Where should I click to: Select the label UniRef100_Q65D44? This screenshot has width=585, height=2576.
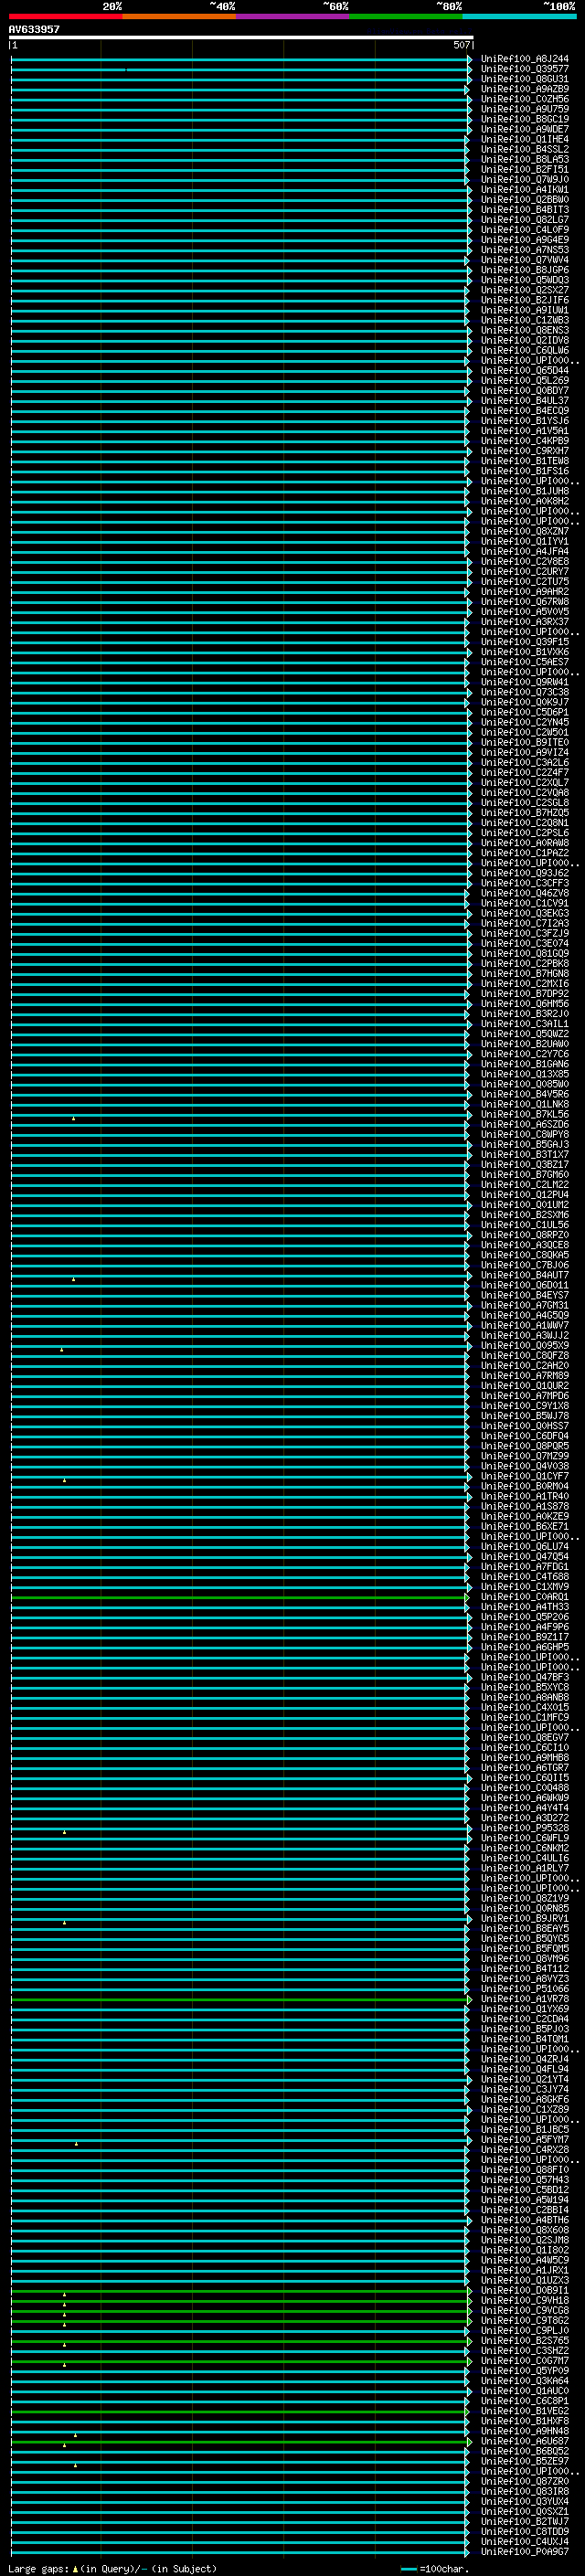(525, 371)
